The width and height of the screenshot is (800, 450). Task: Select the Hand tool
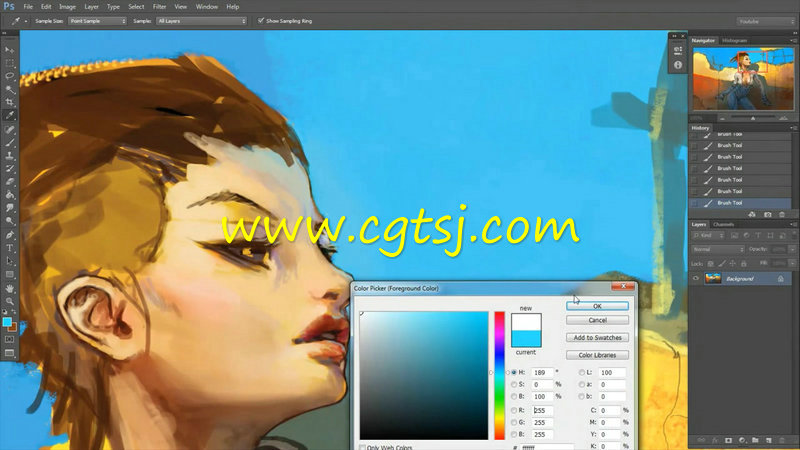9,288
